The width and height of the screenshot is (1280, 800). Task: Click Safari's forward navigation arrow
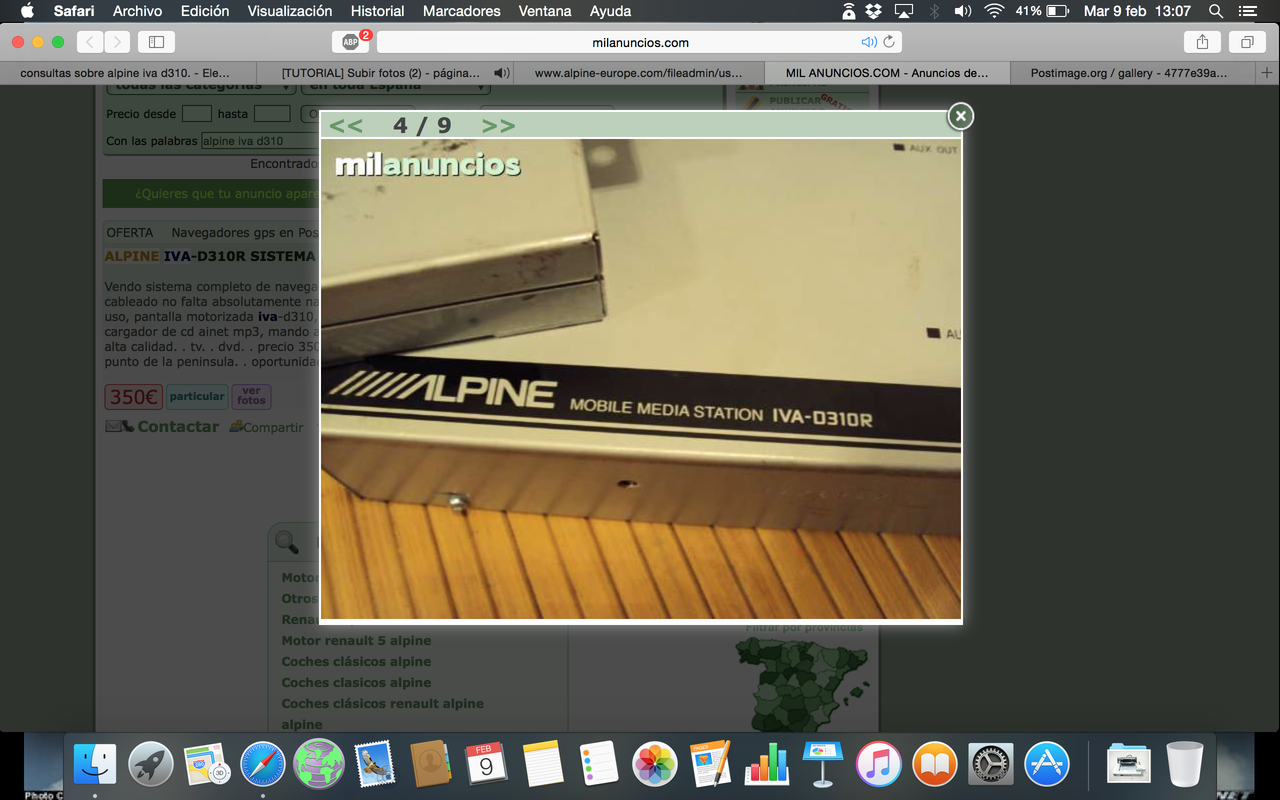tap(117, 42)
